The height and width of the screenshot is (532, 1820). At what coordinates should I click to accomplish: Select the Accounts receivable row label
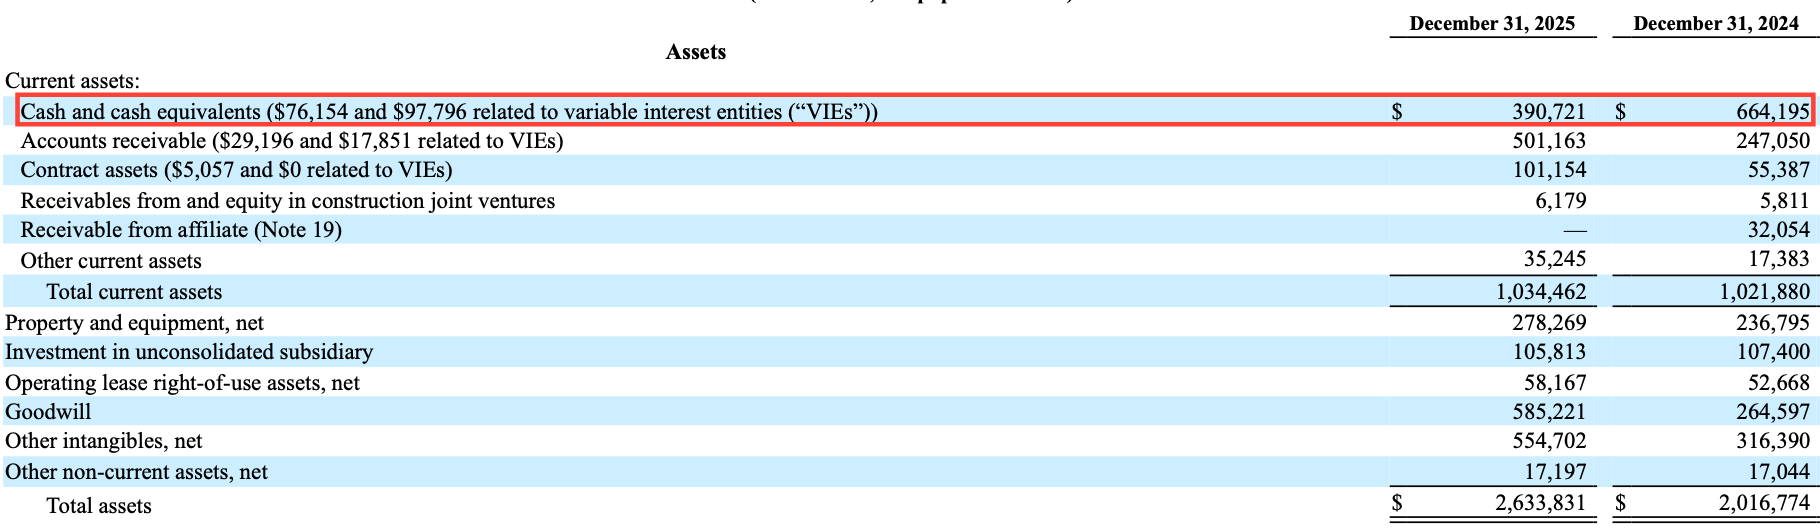292,141
